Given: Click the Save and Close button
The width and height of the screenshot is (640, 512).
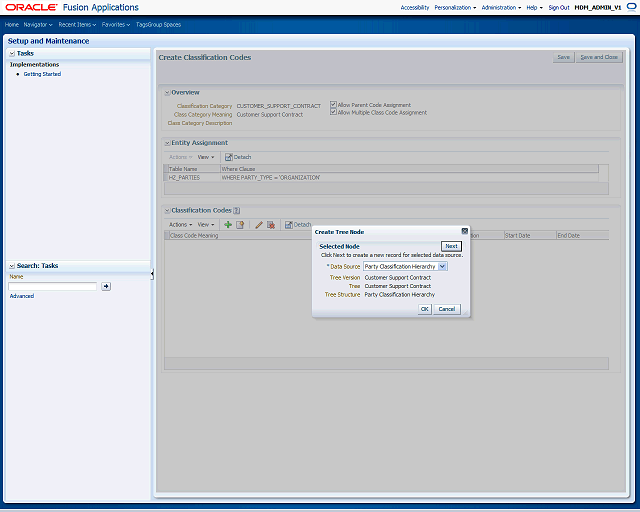Looking at the screenshot, I should pyautogui.click(x=599, y=57).
